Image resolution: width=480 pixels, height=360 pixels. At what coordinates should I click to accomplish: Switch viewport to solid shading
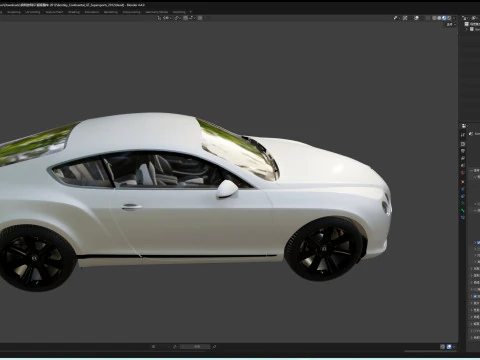coord(439,18)
